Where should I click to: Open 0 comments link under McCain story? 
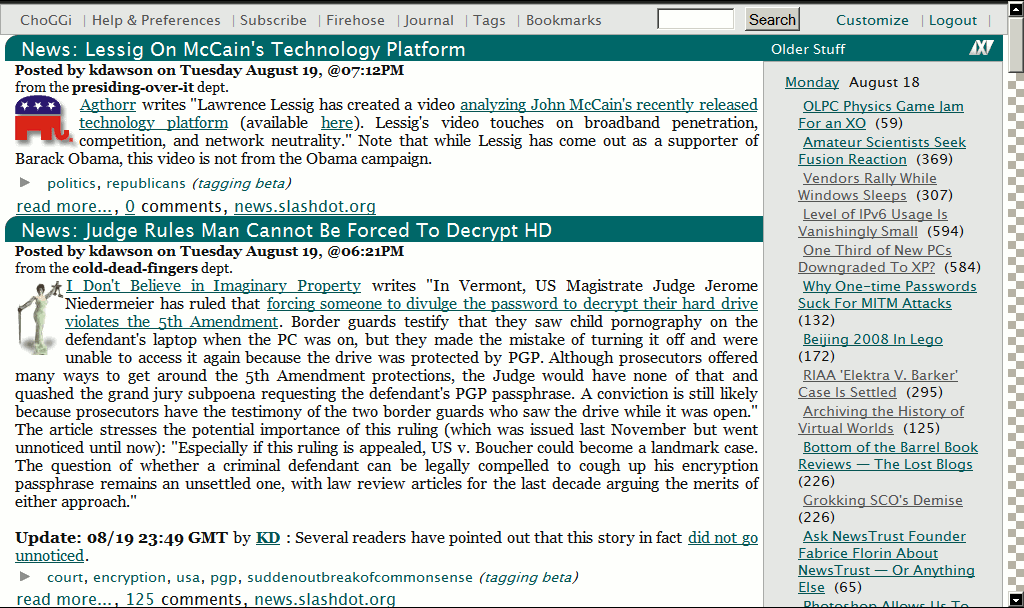tap(130, 206)
